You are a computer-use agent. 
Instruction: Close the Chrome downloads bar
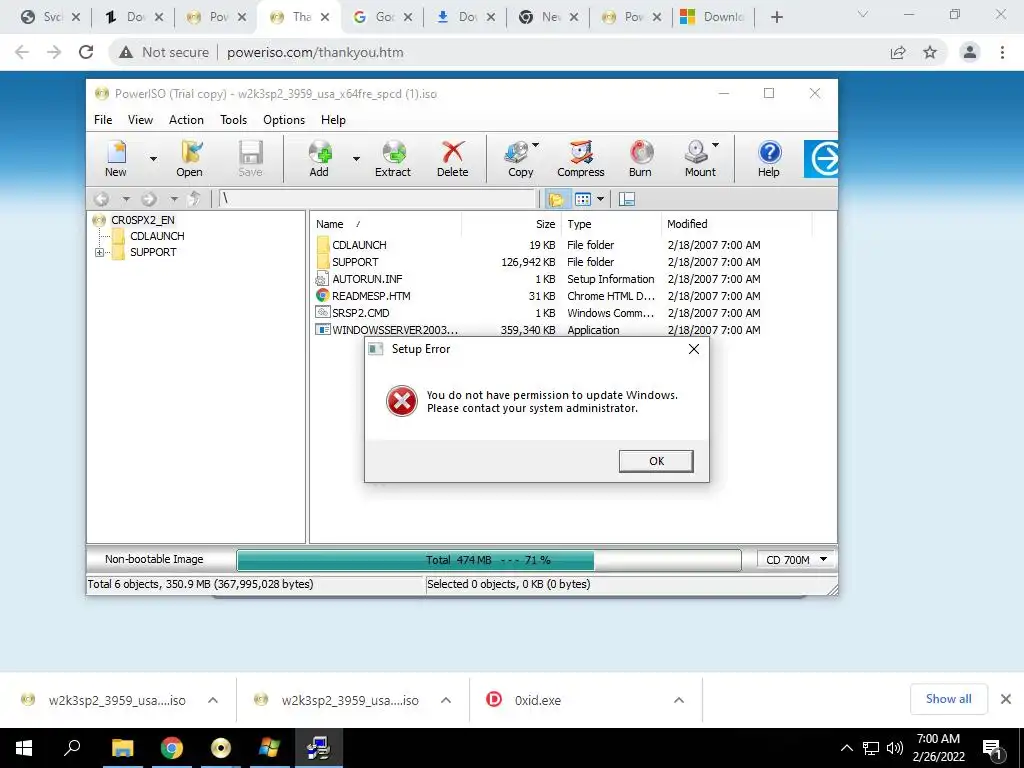[x=1006, y=699]
